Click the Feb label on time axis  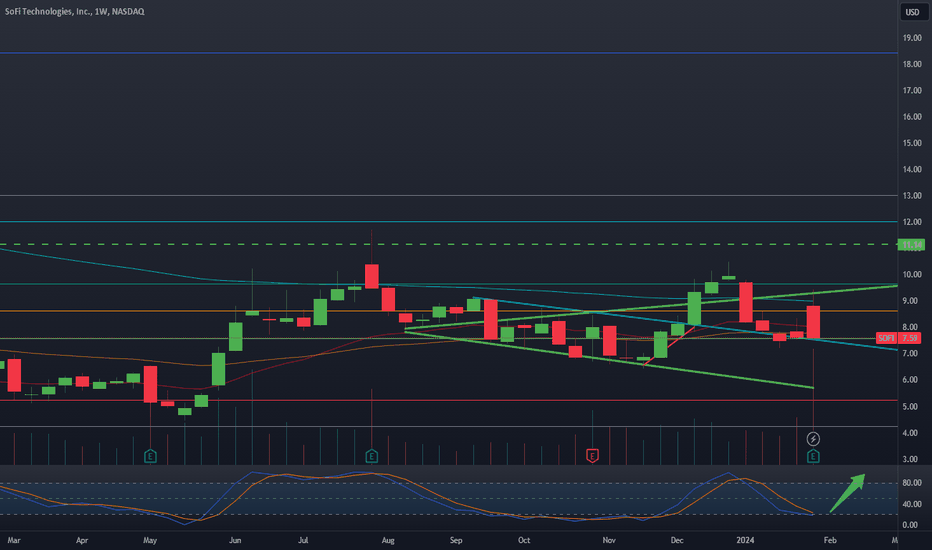click(830, 540)
